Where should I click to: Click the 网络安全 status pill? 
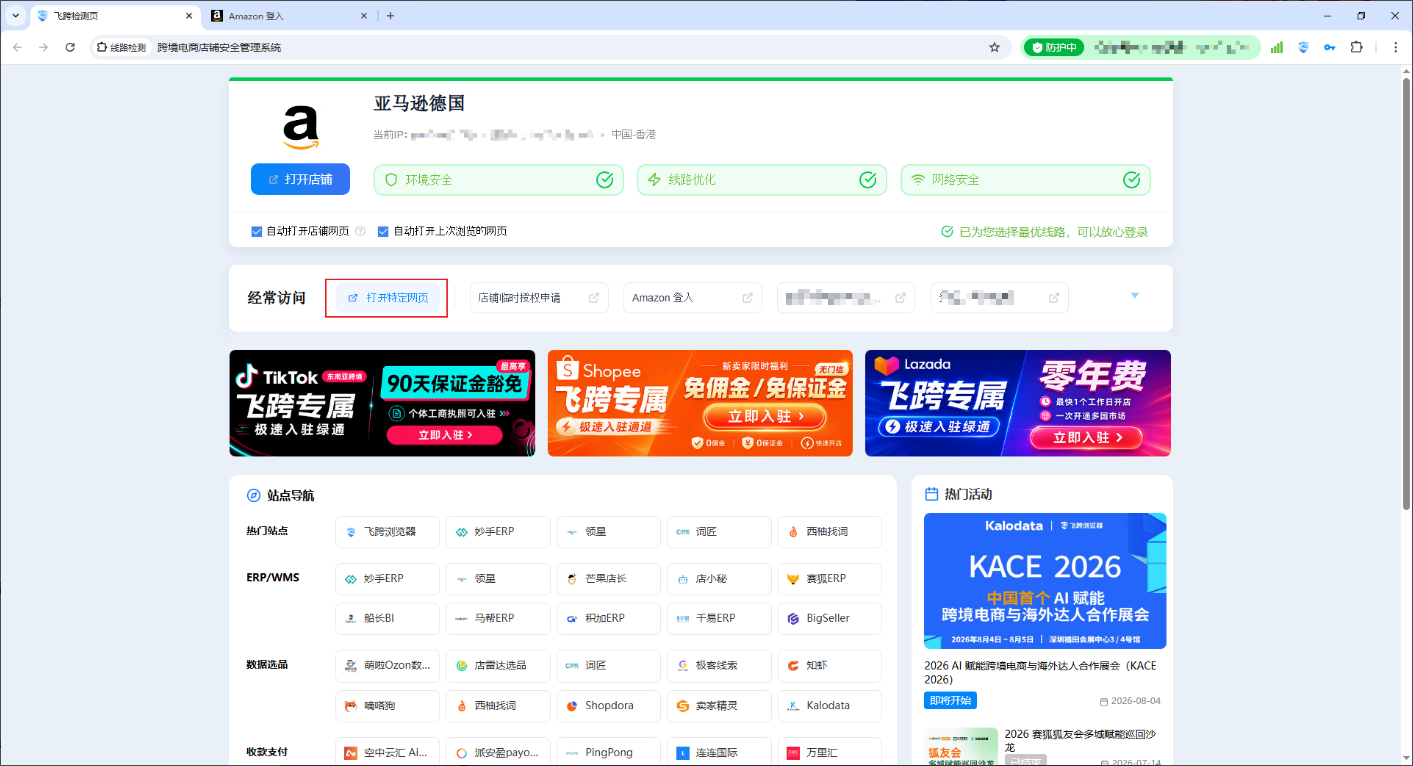pyautogui.click(x=1026, y=180)
